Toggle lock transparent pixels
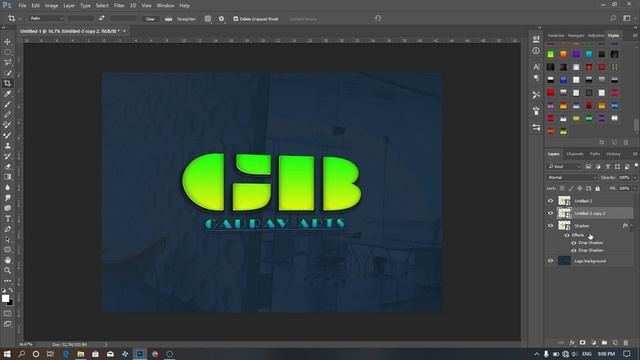Image resolution: width=640 pixels, height=360 pixels. coord(562,189)
